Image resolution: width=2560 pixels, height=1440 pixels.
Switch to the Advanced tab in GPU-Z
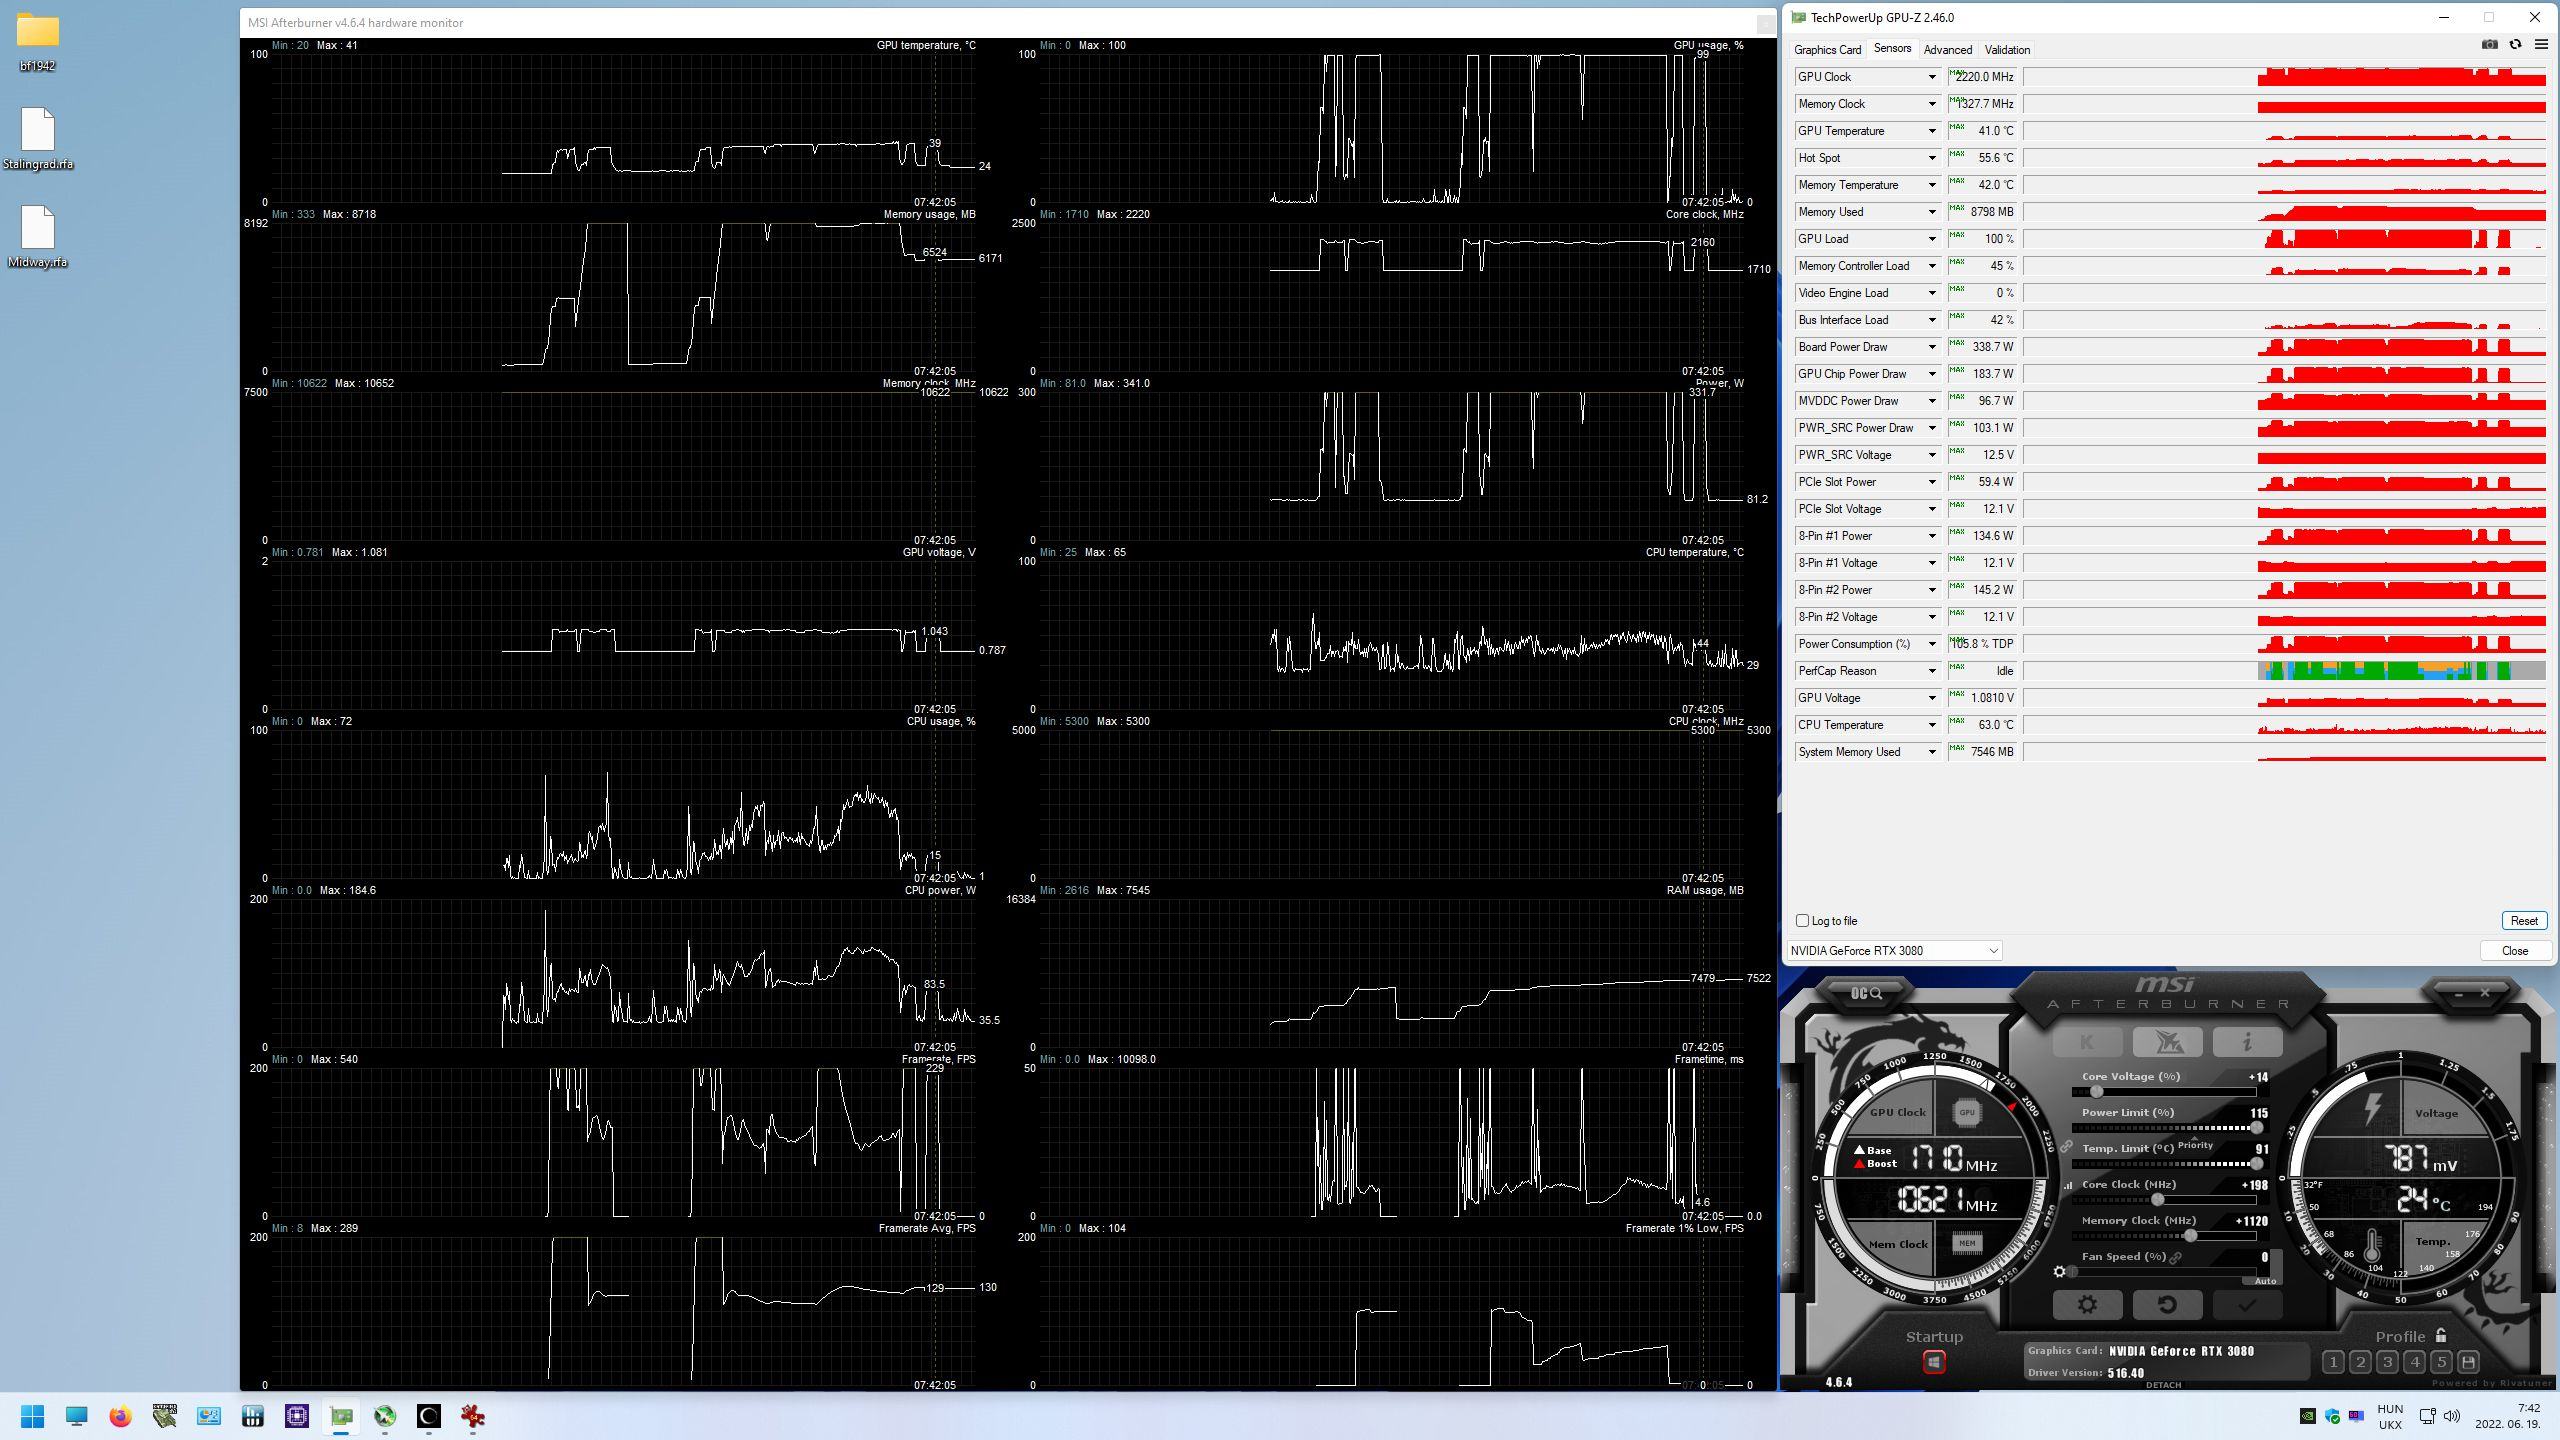click(1948, 50)
